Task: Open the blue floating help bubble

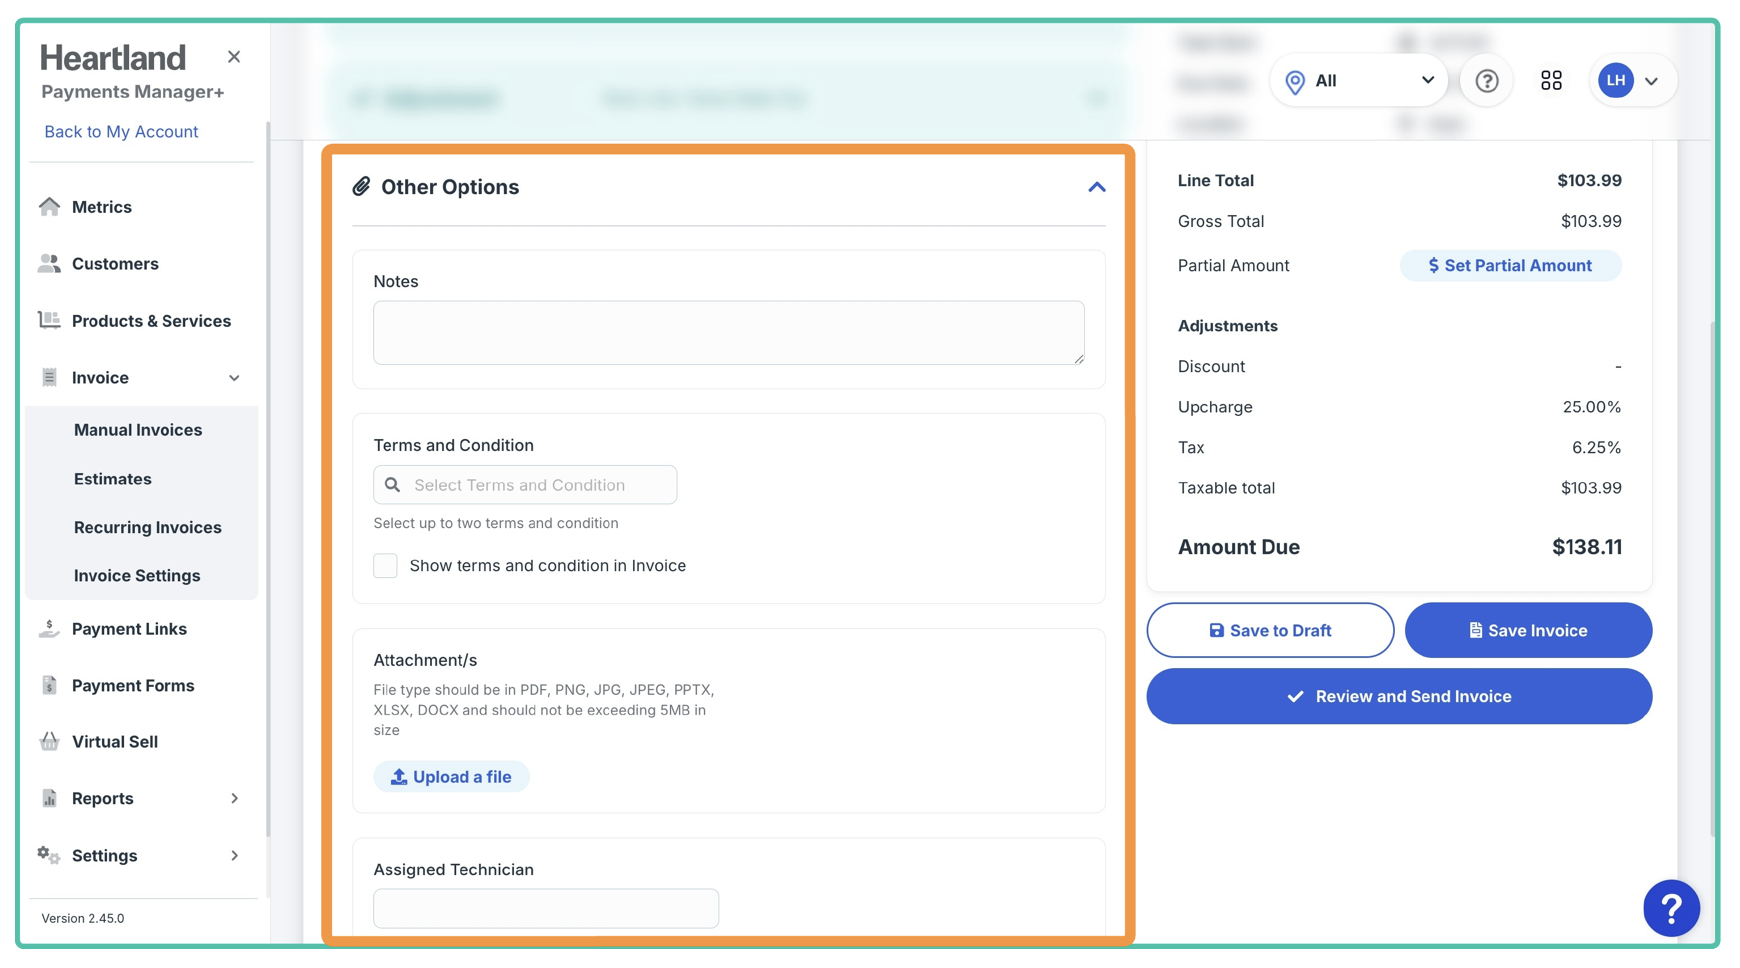Action: pos(1670,908)
